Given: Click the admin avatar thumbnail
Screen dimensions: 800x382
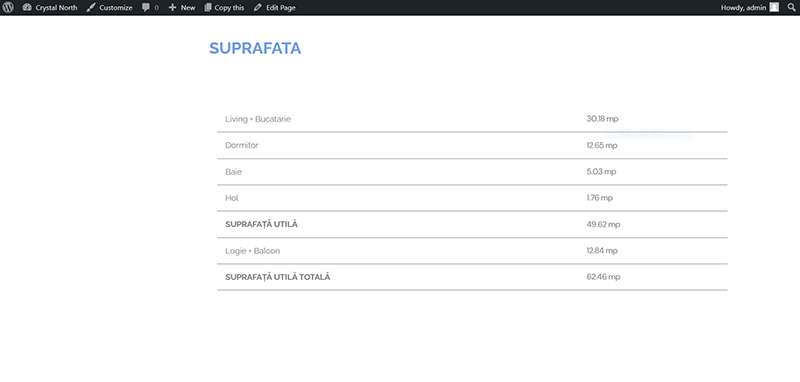Looking at the screenshot, I should [774, 7].
